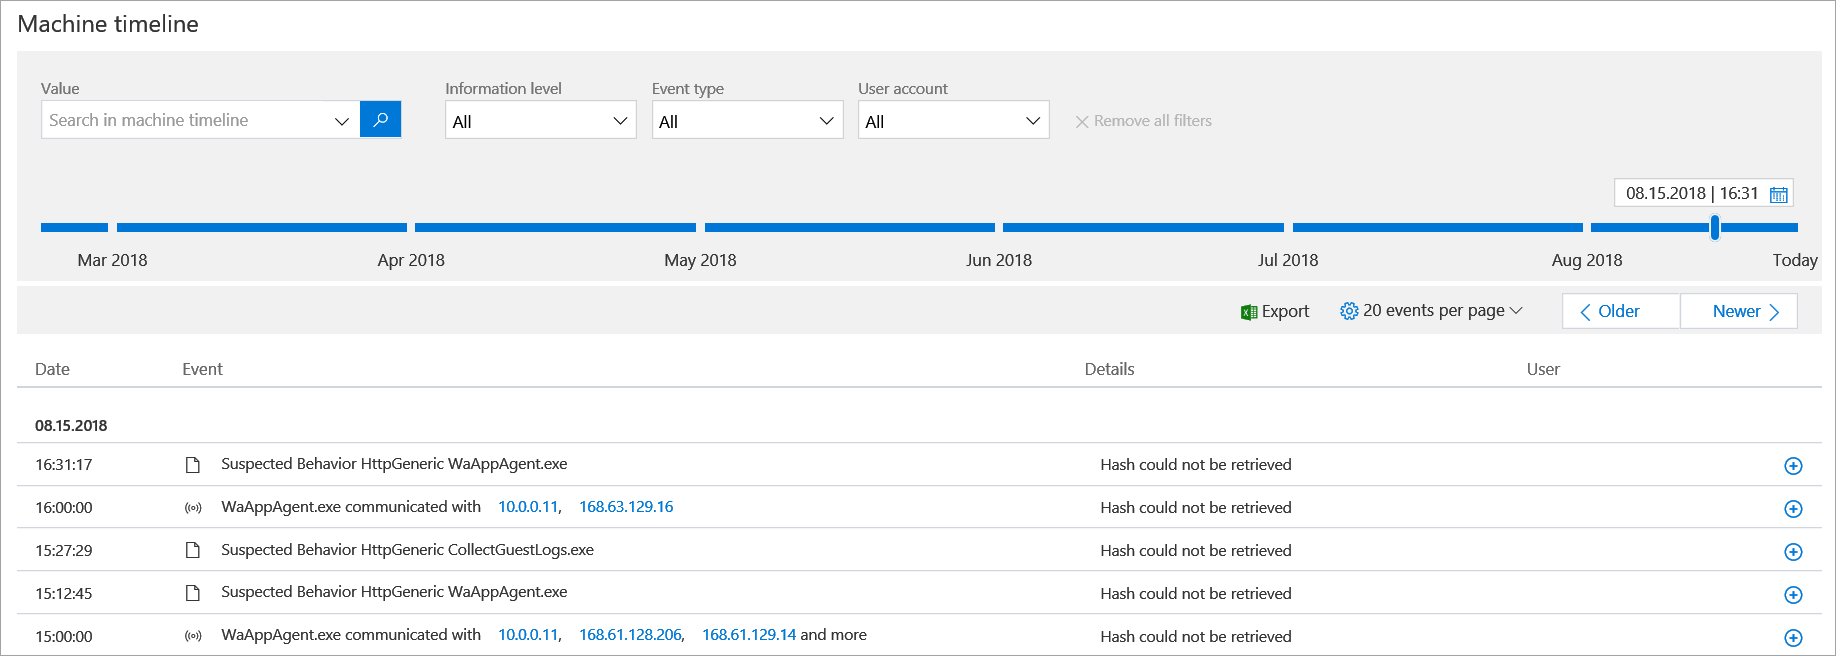Open the User account dropdown
The image size is (1836, 656).
click(953, 121)
